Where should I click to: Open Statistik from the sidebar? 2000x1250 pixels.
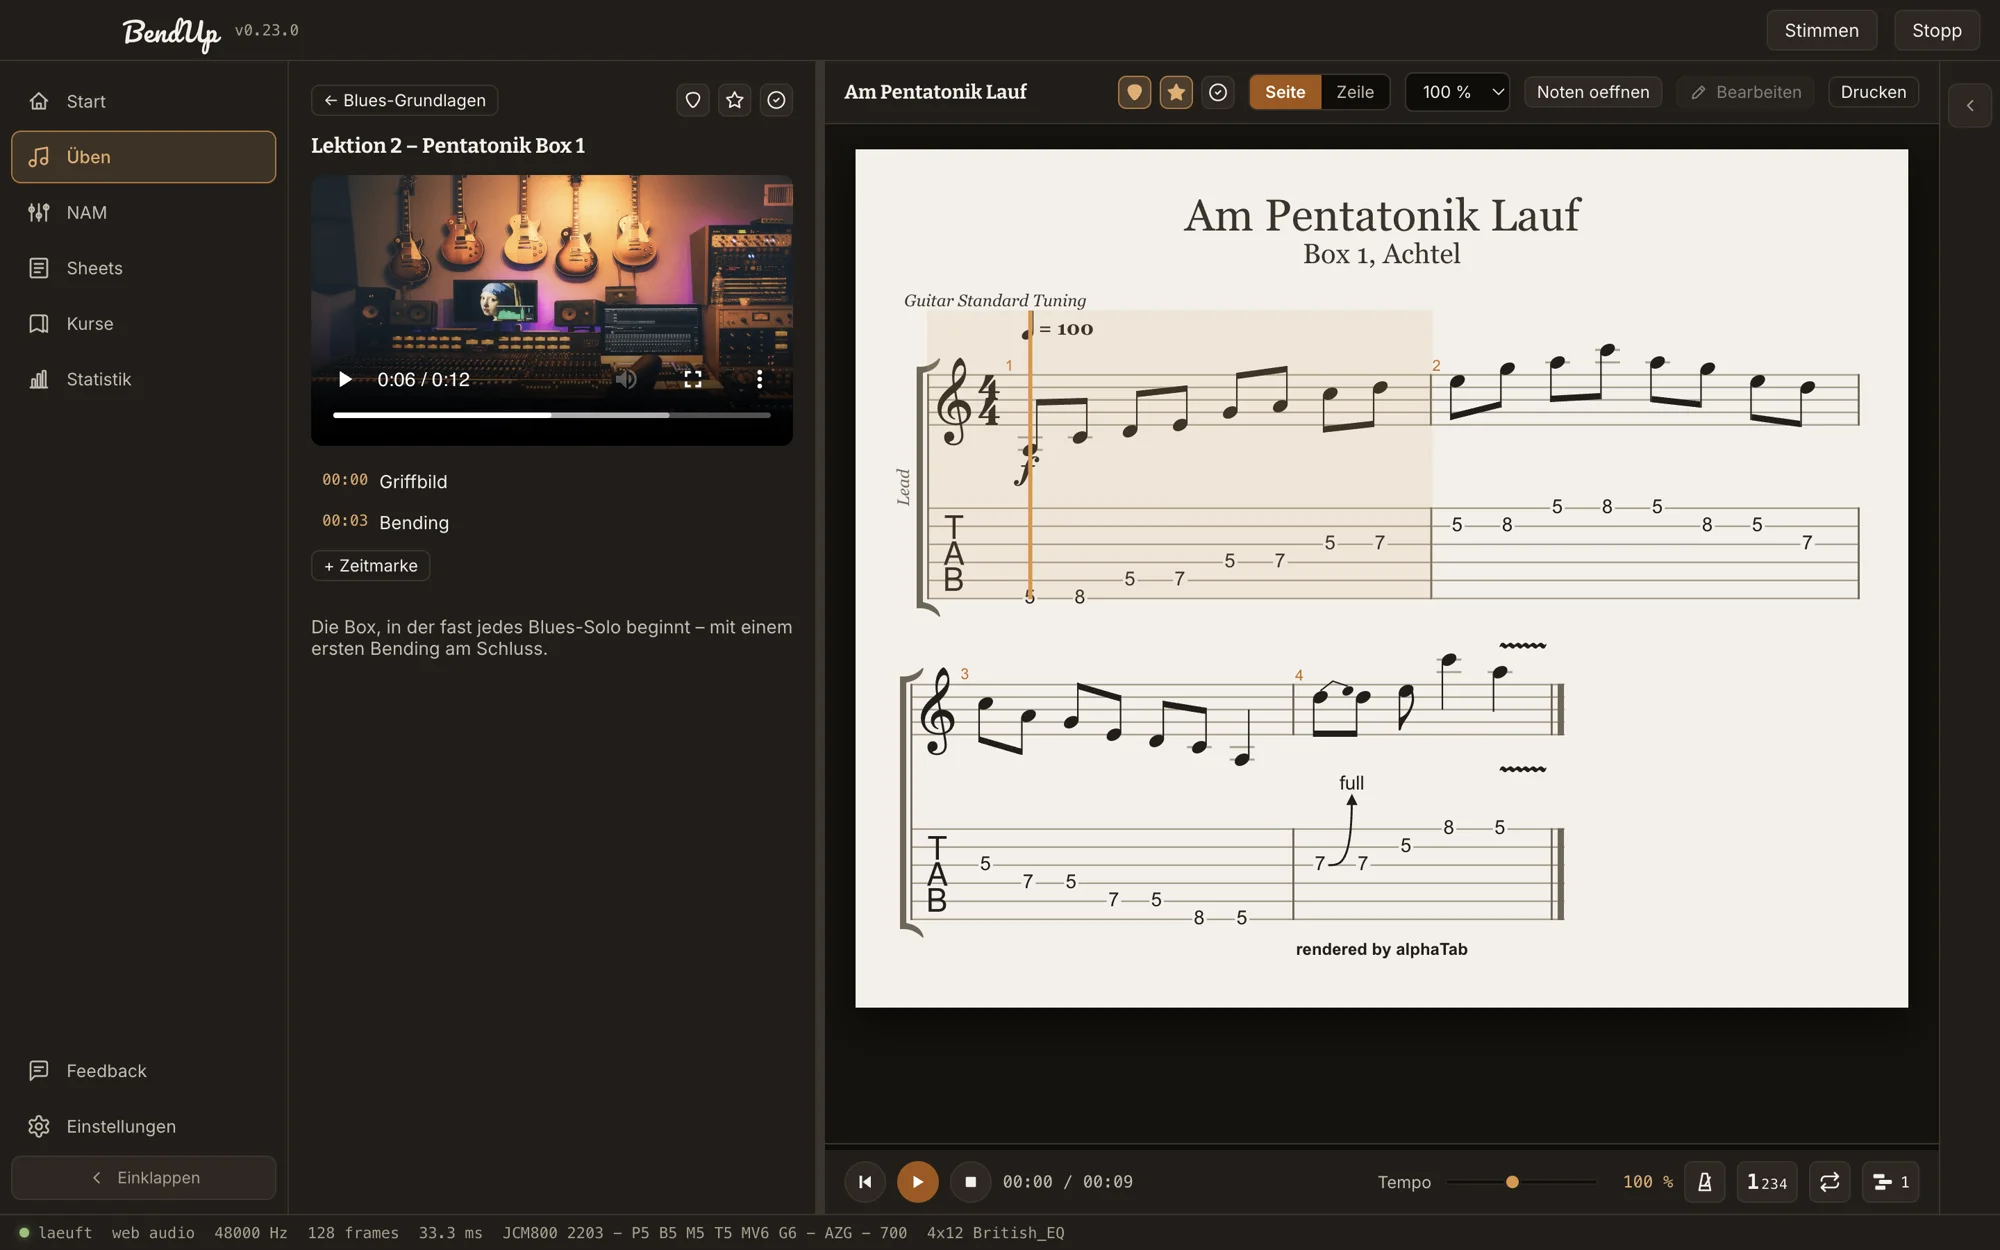coord(144,379)
